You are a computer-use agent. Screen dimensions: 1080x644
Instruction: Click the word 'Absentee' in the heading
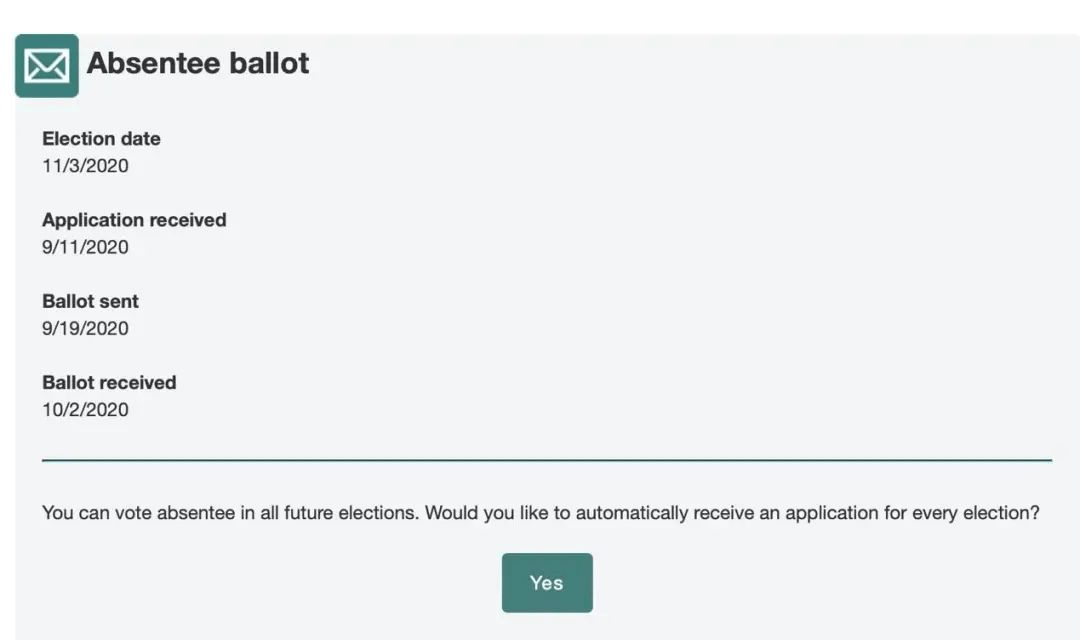[154, 63]
